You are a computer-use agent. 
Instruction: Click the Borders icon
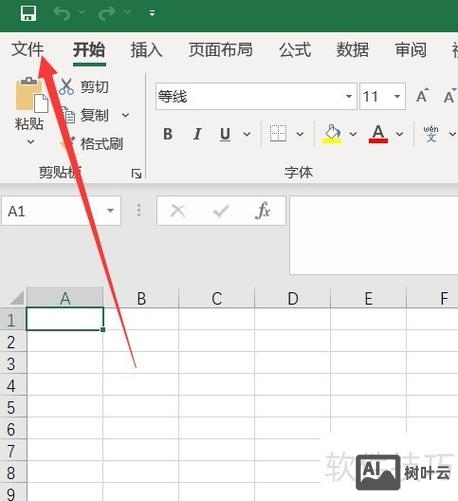pyautogui.click(x=278, y=134)
